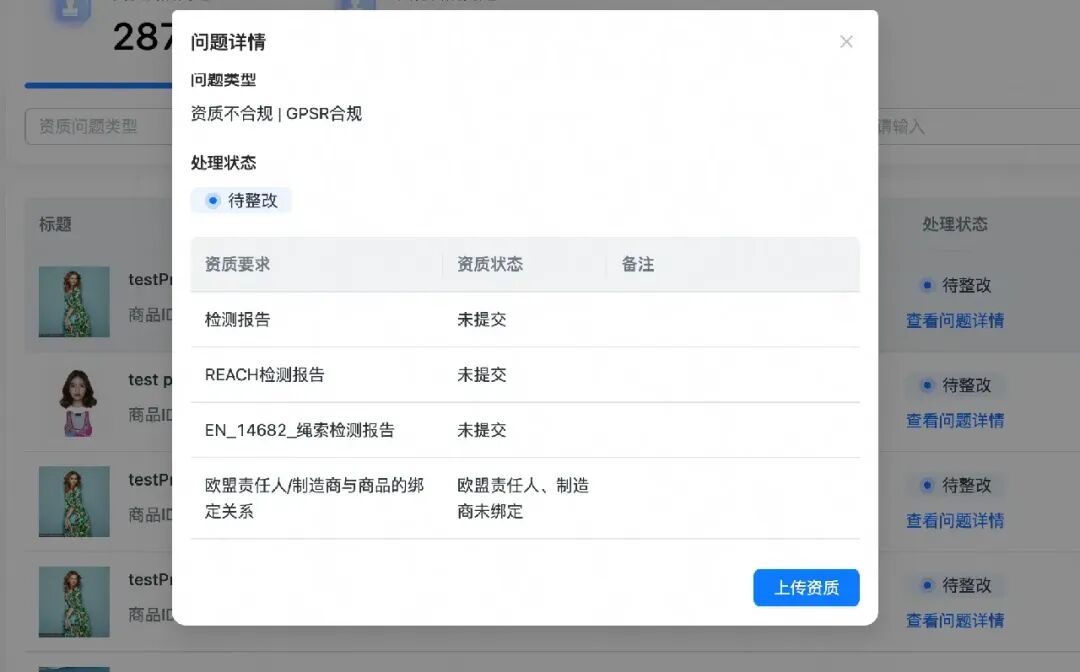Close the 问题详情 dialog with the × icon
1080x672 pixels.
pos(846,42)
